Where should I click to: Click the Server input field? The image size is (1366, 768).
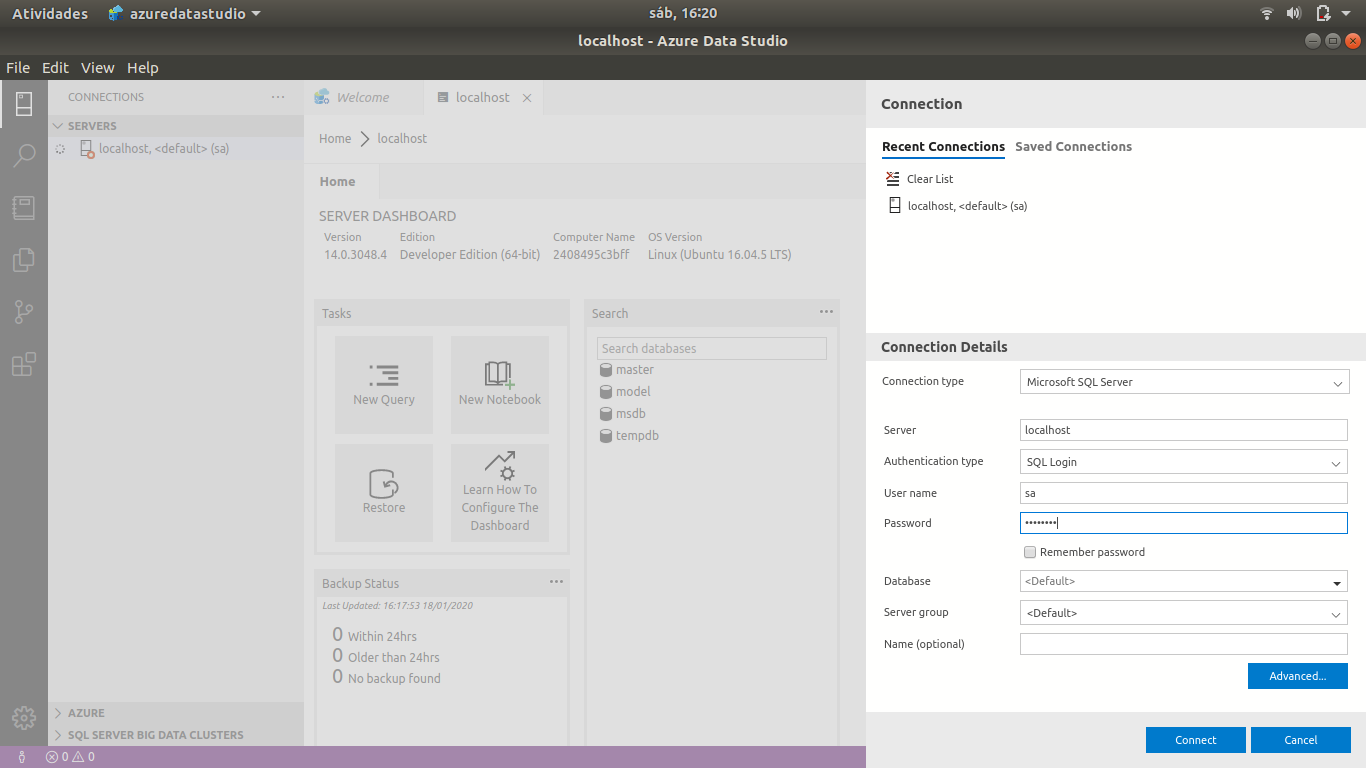click(1184, 430)
